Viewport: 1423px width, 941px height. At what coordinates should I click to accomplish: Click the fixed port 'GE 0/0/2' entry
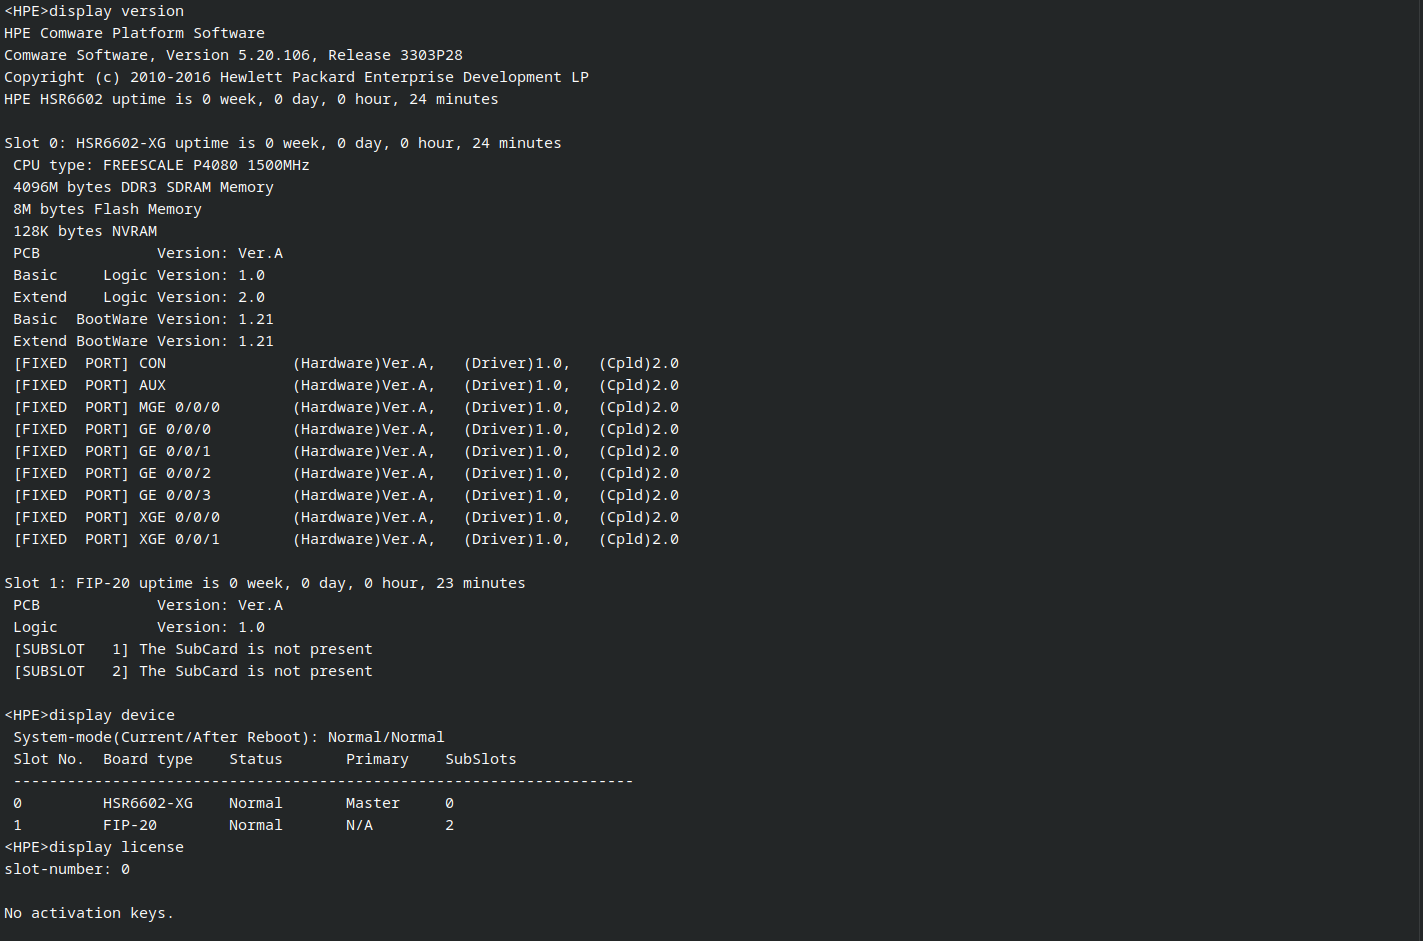[x=175, y=473]
